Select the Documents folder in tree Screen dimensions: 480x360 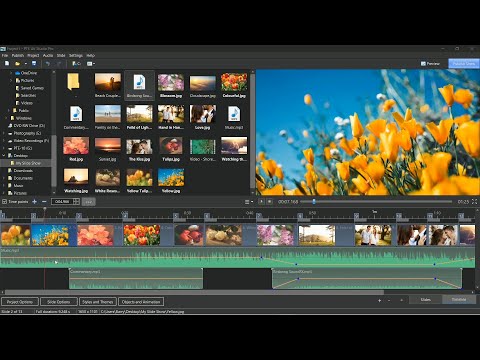tap(20, 178)
